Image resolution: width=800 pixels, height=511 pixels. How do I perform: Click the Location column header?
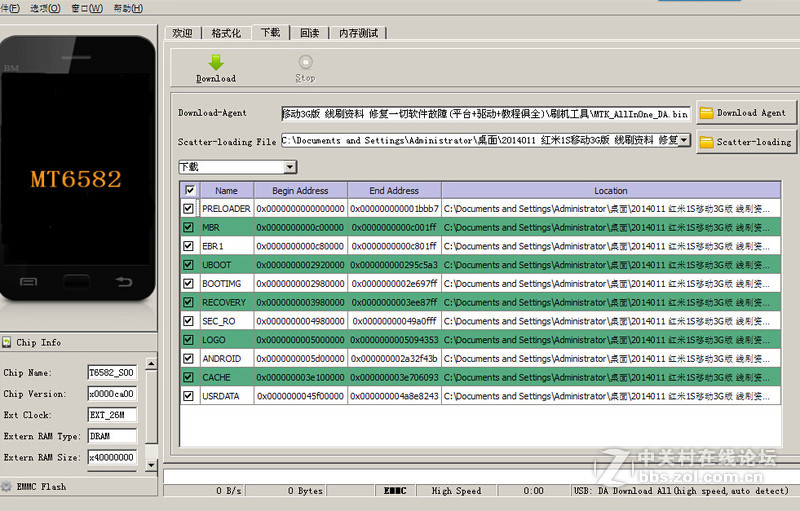[611, 190]
